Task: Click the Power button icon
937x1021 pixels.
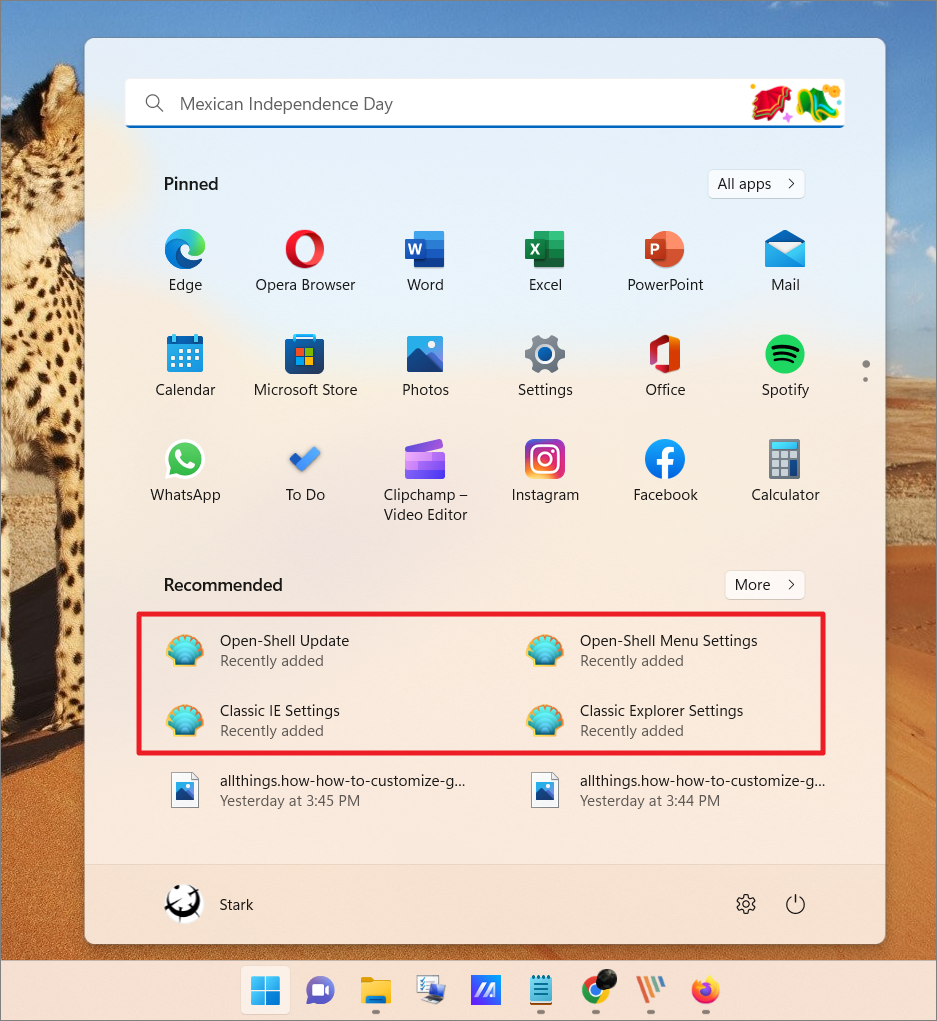Action: [x=795, y=904]
